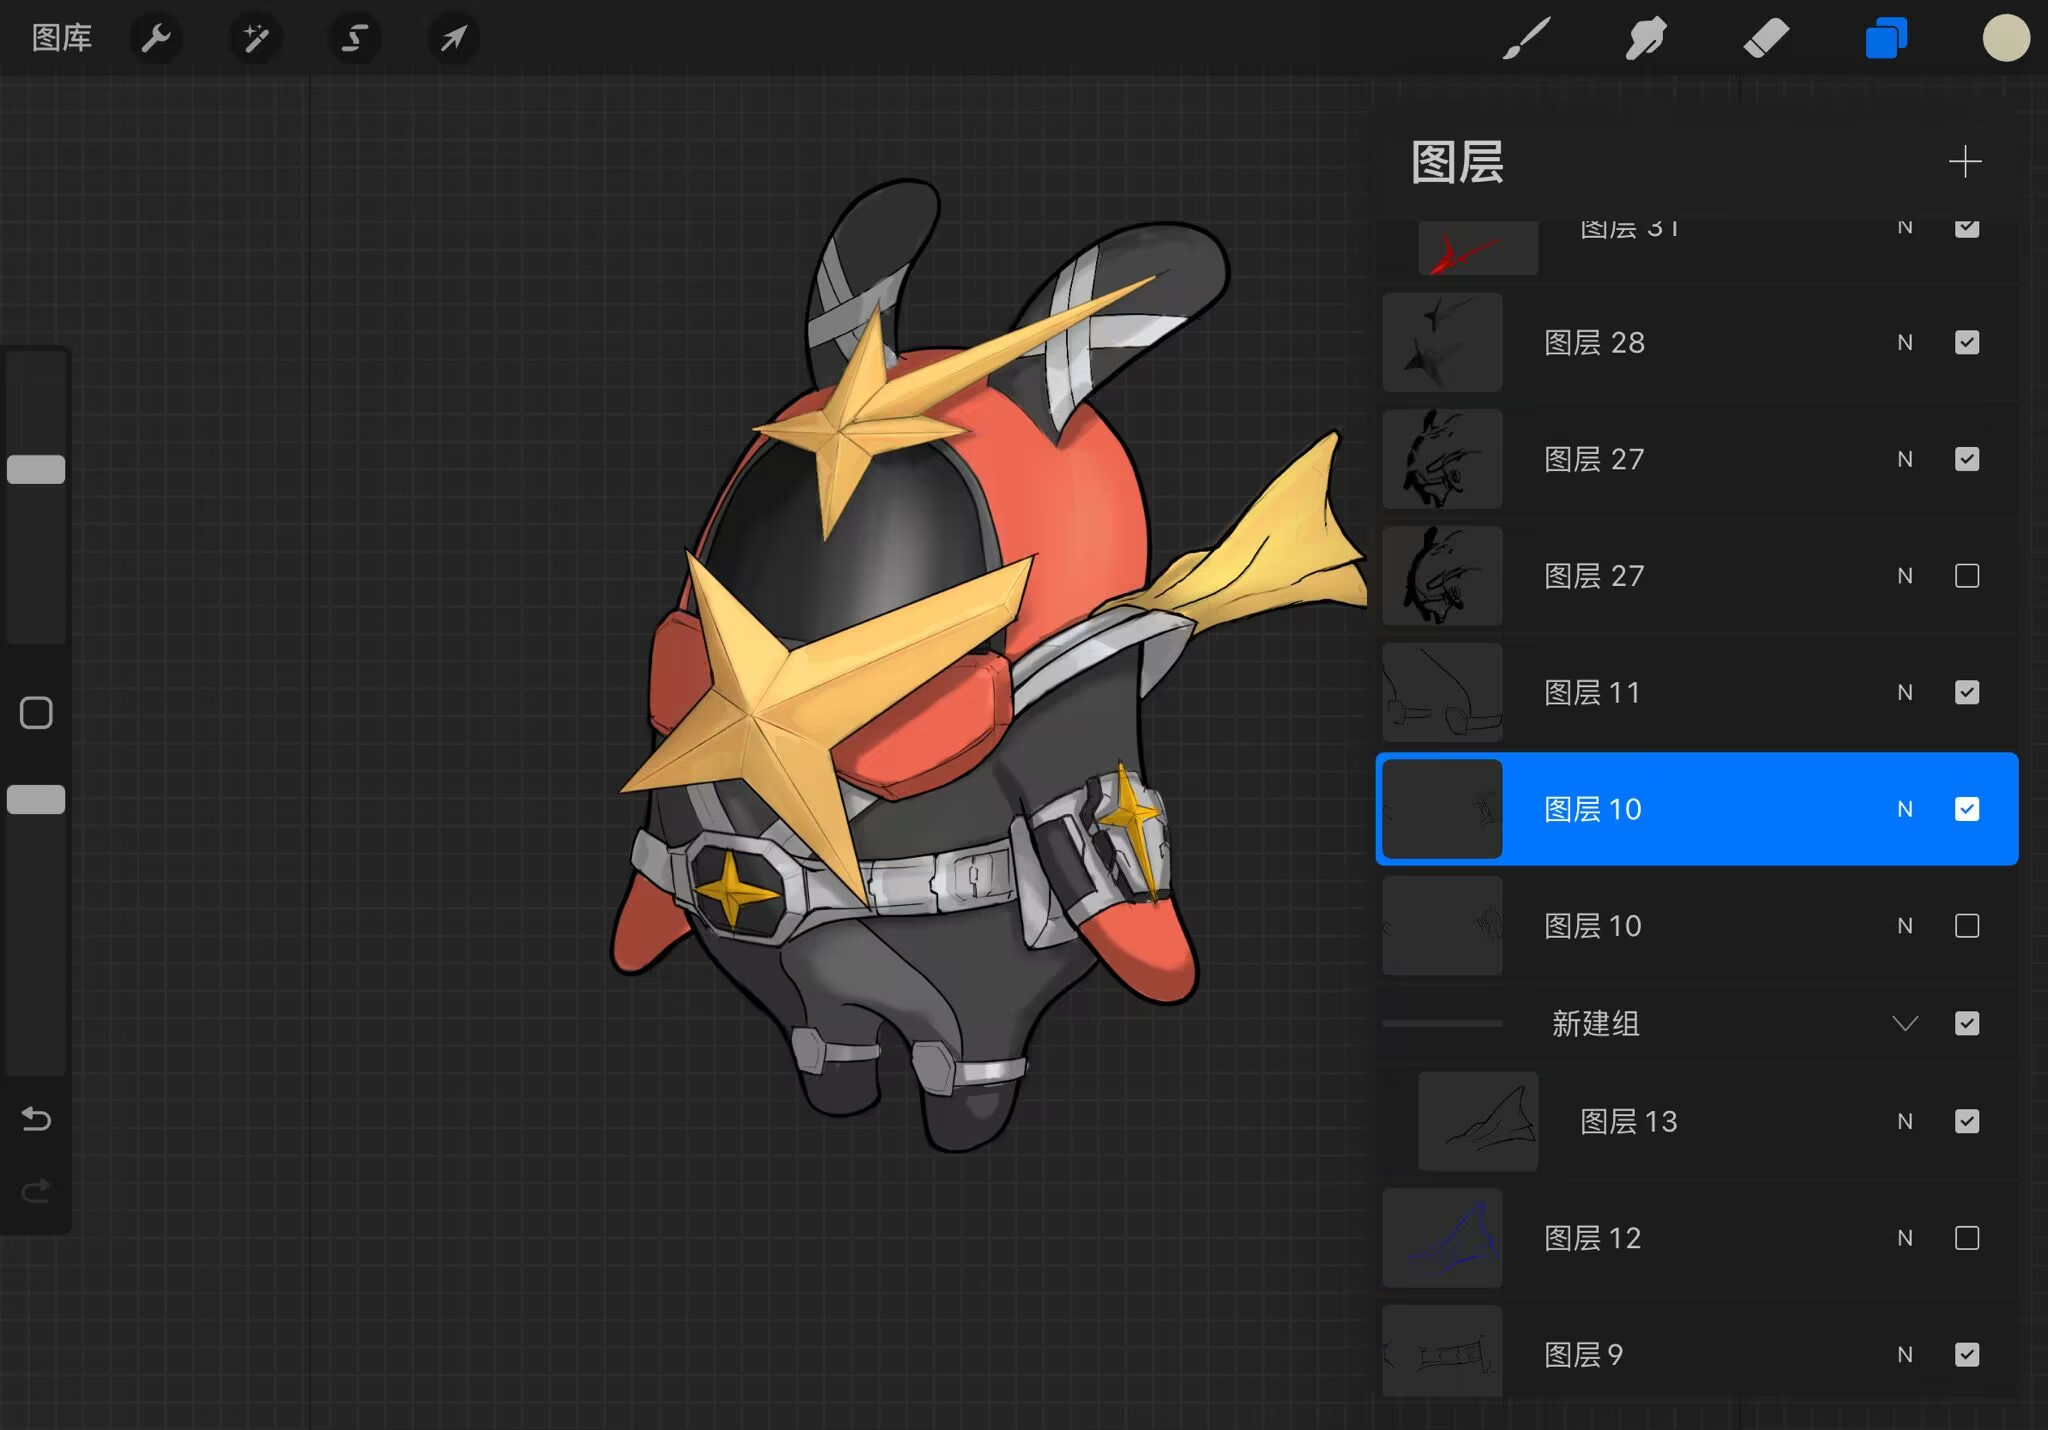Open the Actions wrench menu
2048x1430 pixels.
tap(156, 39)
